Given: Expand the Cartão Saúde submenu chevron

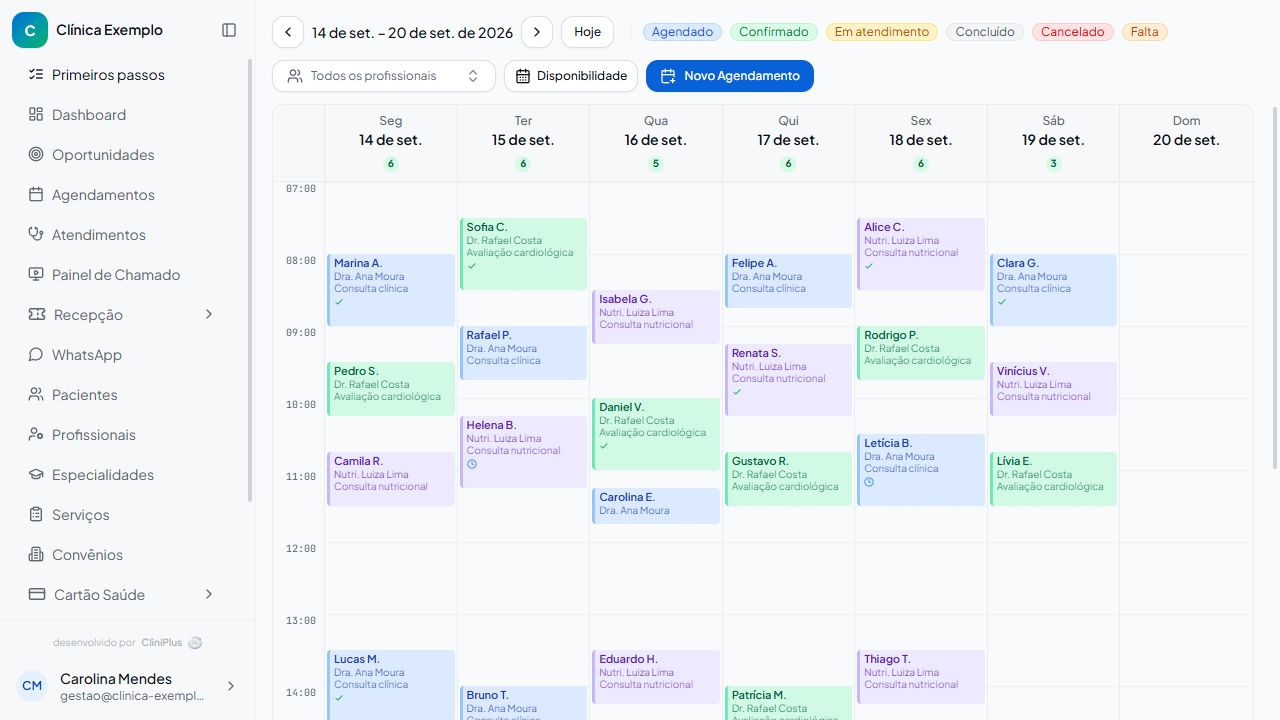Looking at the screenshot, I should pyautogui.click(x=209, y=594).
